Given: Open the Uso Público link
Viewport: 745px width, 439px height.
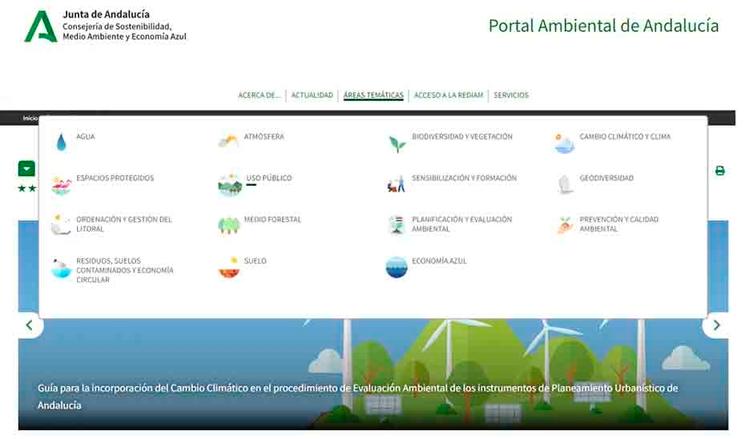Looking at the screenshot, I should coord(269,178).
